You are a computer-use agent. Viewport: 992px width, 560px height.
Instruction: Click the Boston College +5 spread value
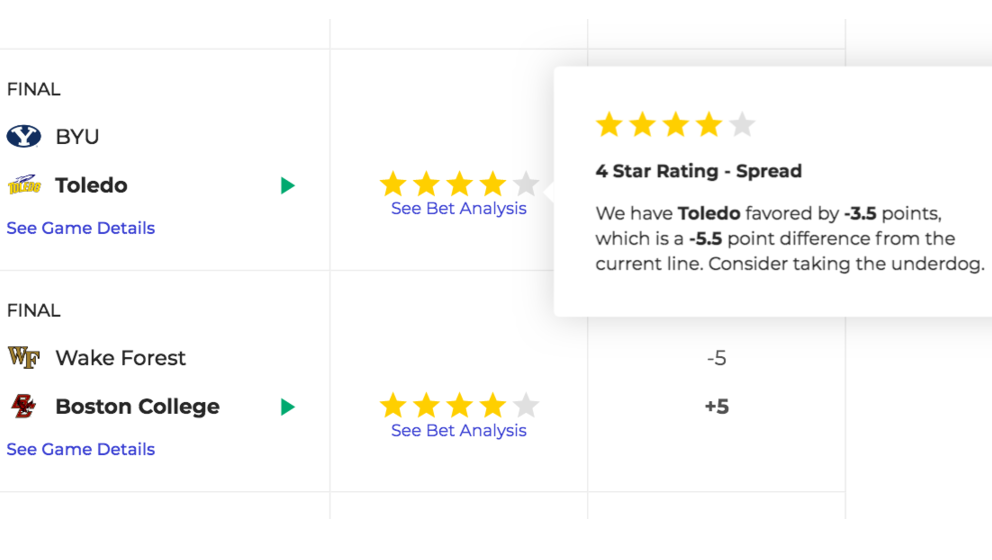pyautogui.click(x=717, y=406)
